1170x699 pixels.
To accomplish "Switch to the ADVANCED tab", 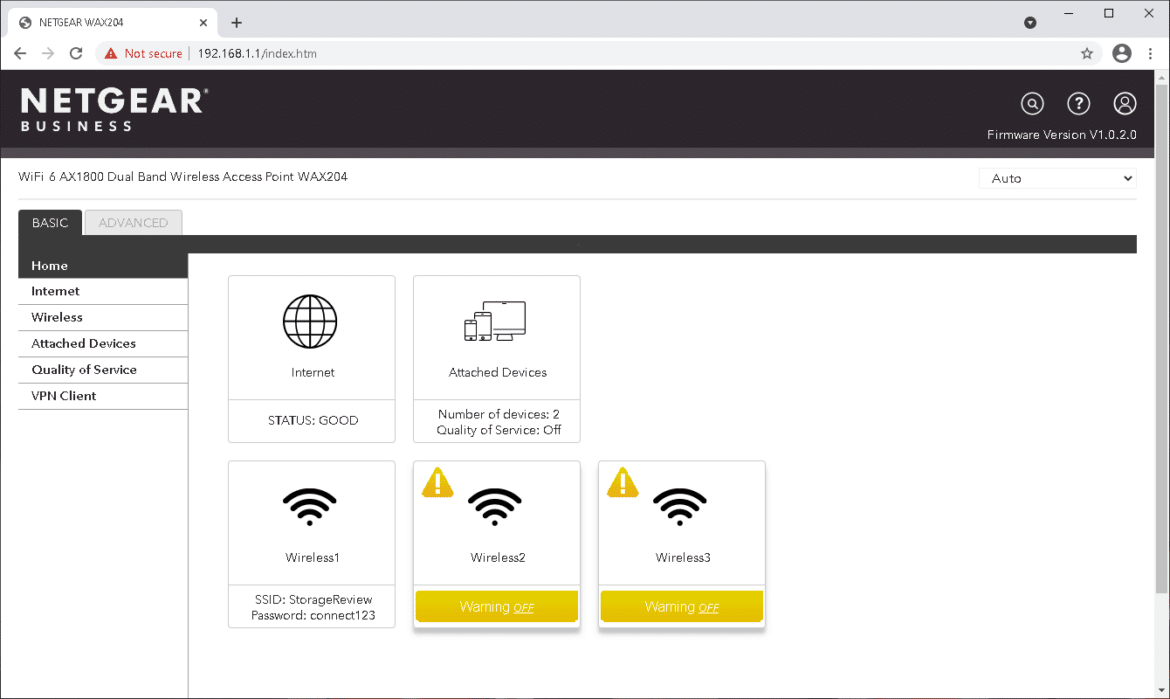I will [133, 222].
